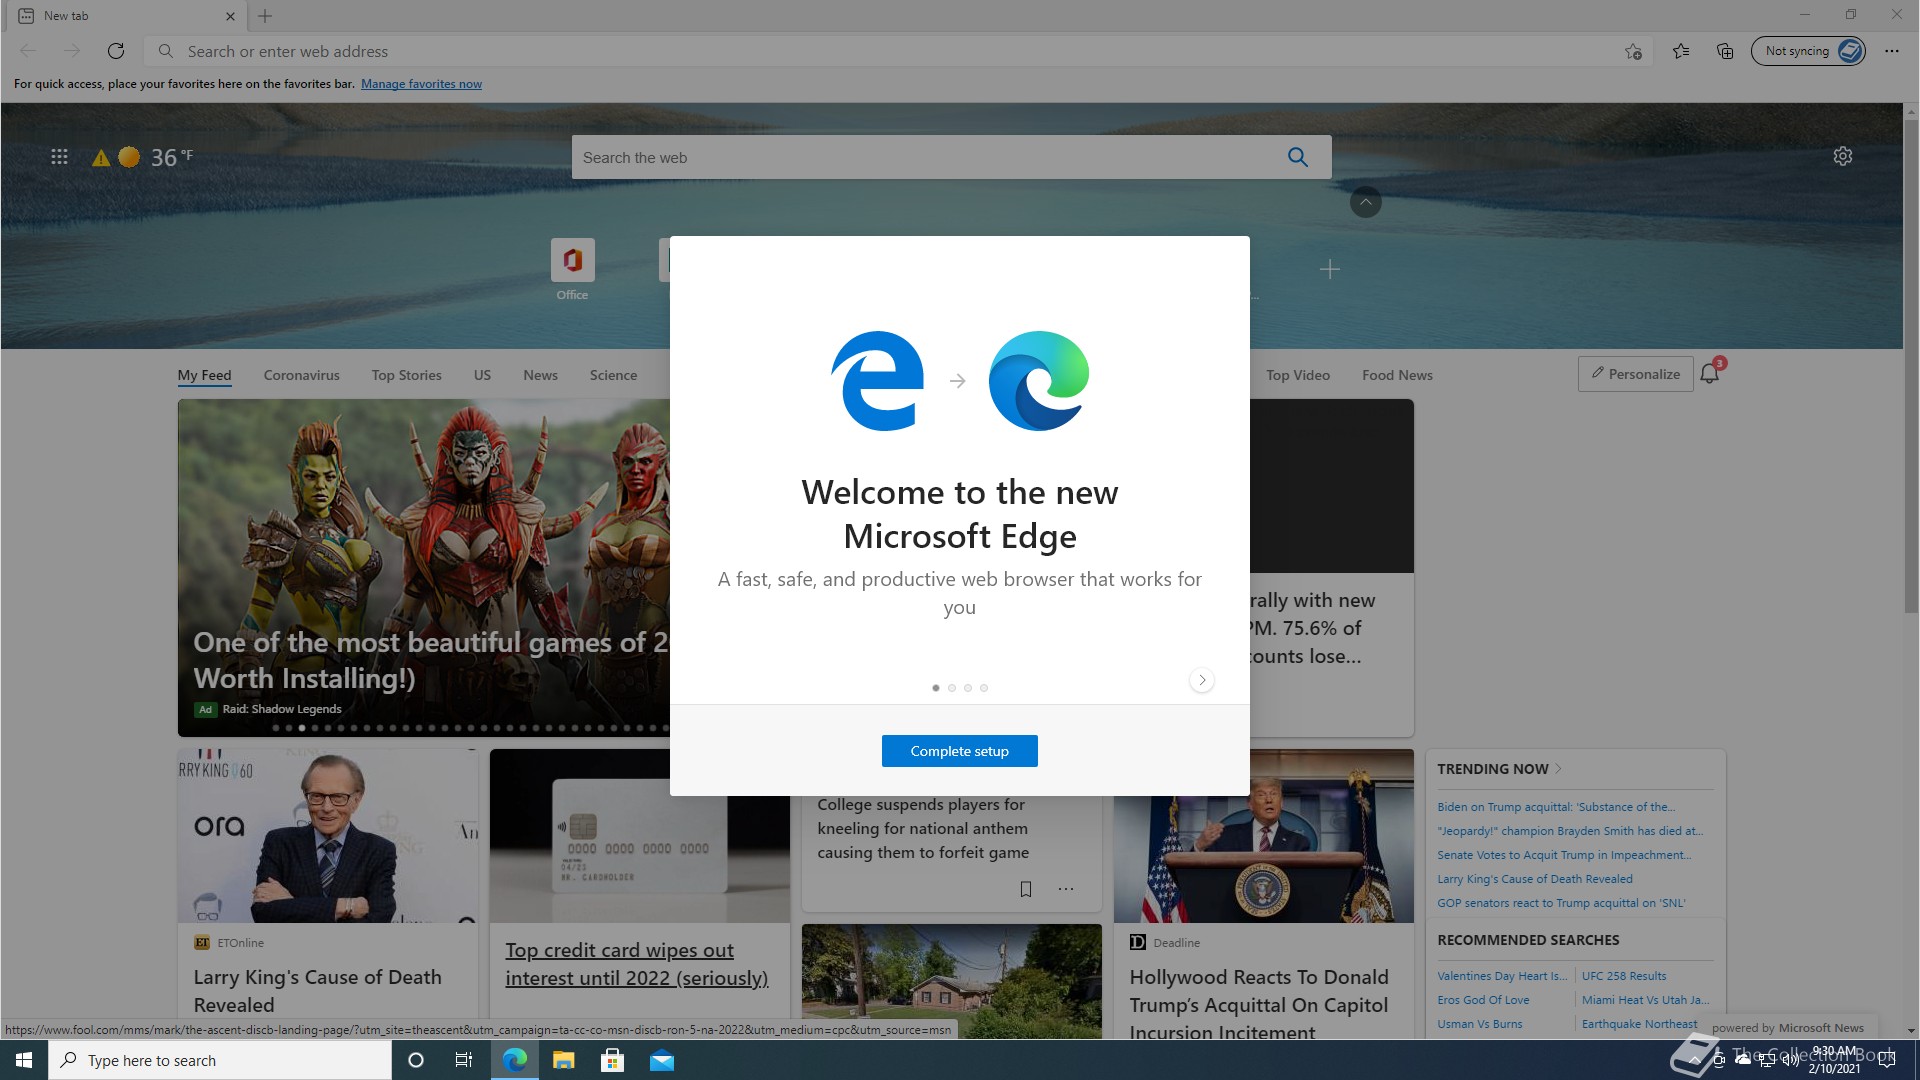Open File Explorer from taskbar
Image resolution: width=1920 pixels, height=1080 pixels.
tap(563, 1060)
